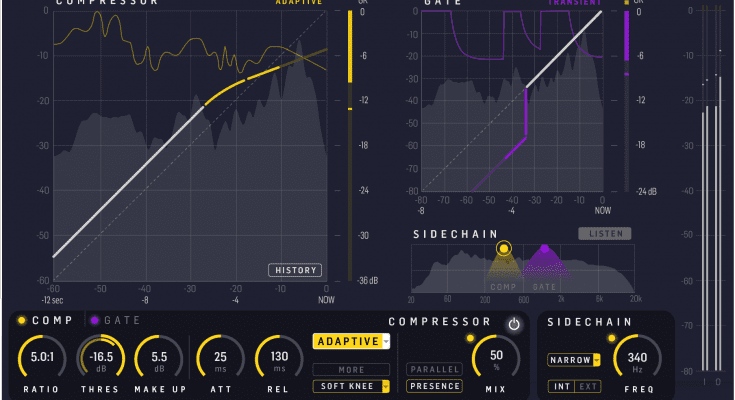Screen dimensions: 735x400
Task: Click the yellow COMP sidechain node
Action: point(504,248)
